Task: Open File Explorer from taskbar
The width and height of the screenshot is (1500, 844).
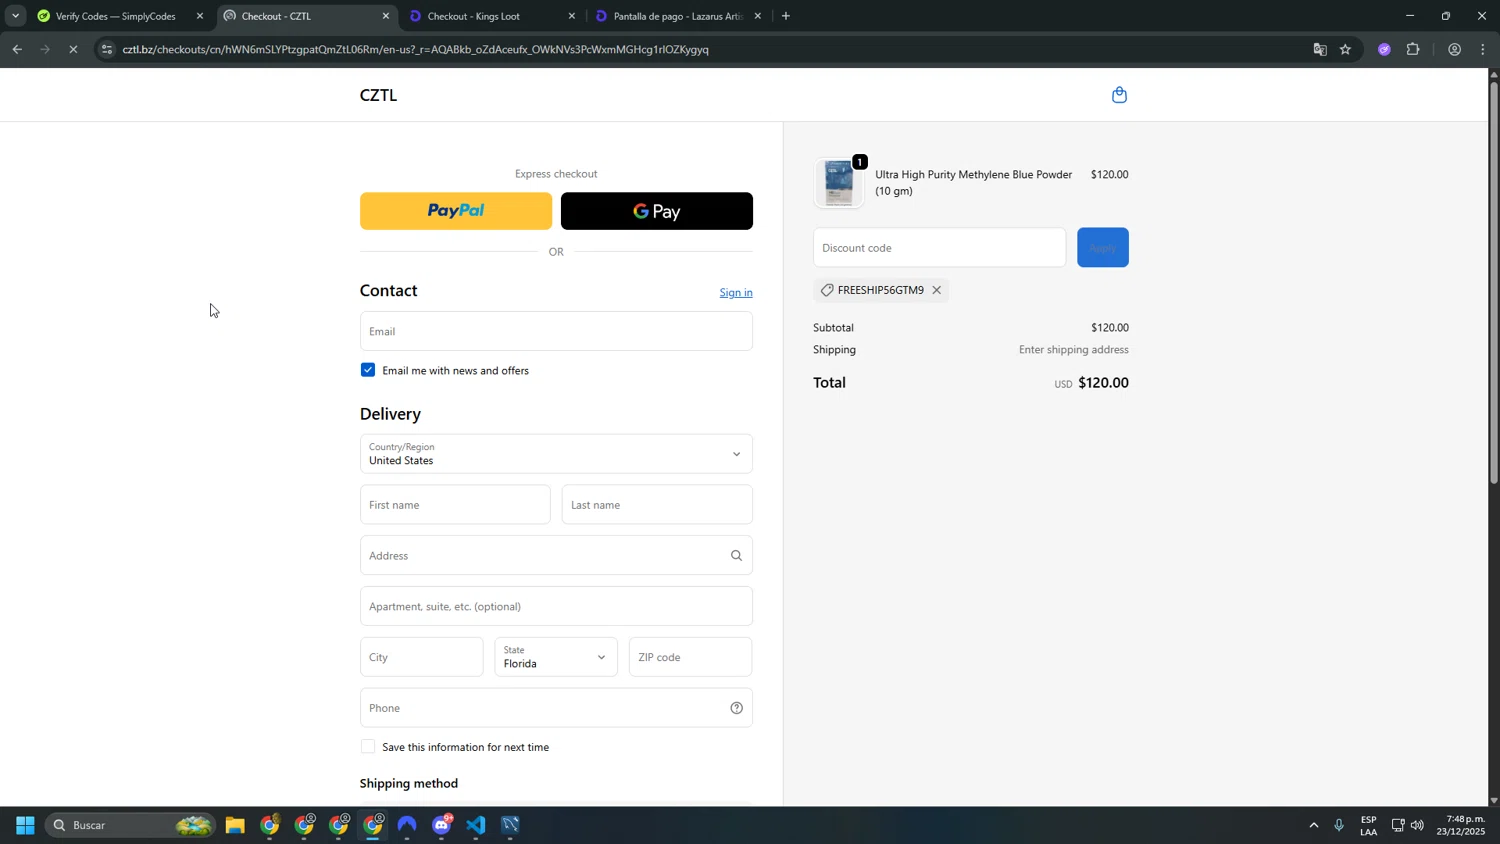Action: pos(235,825)
